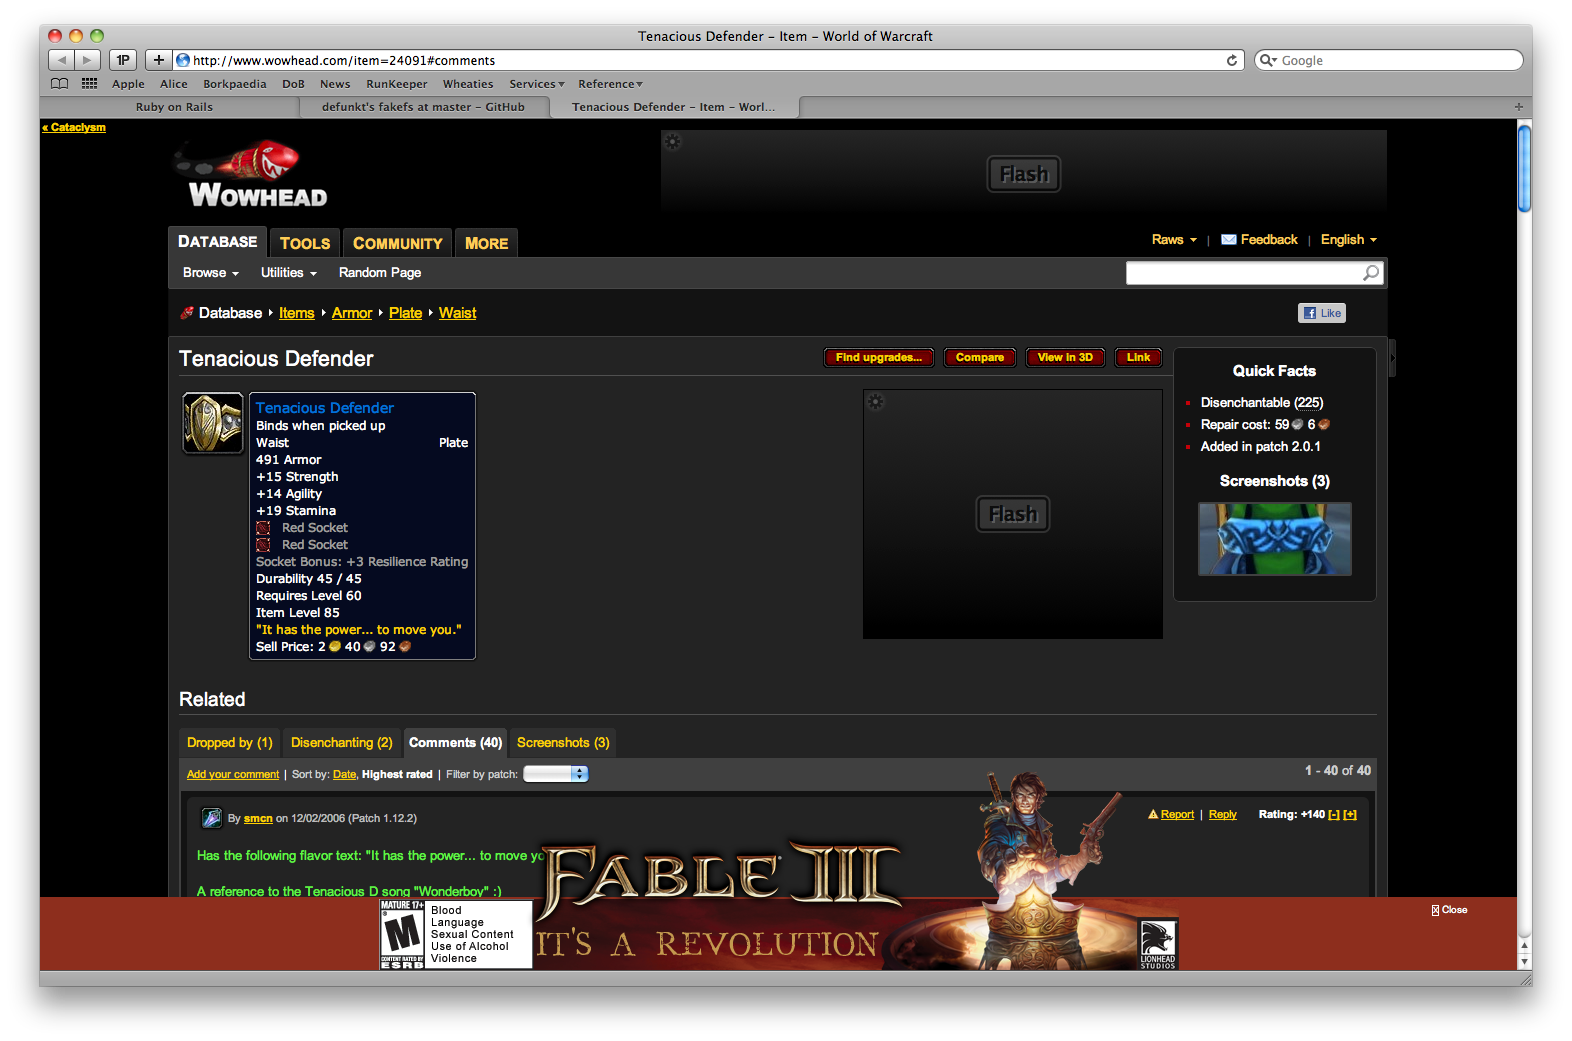Click the red Link button
Viewport: 1572px width, 1041px height.
1138,358
